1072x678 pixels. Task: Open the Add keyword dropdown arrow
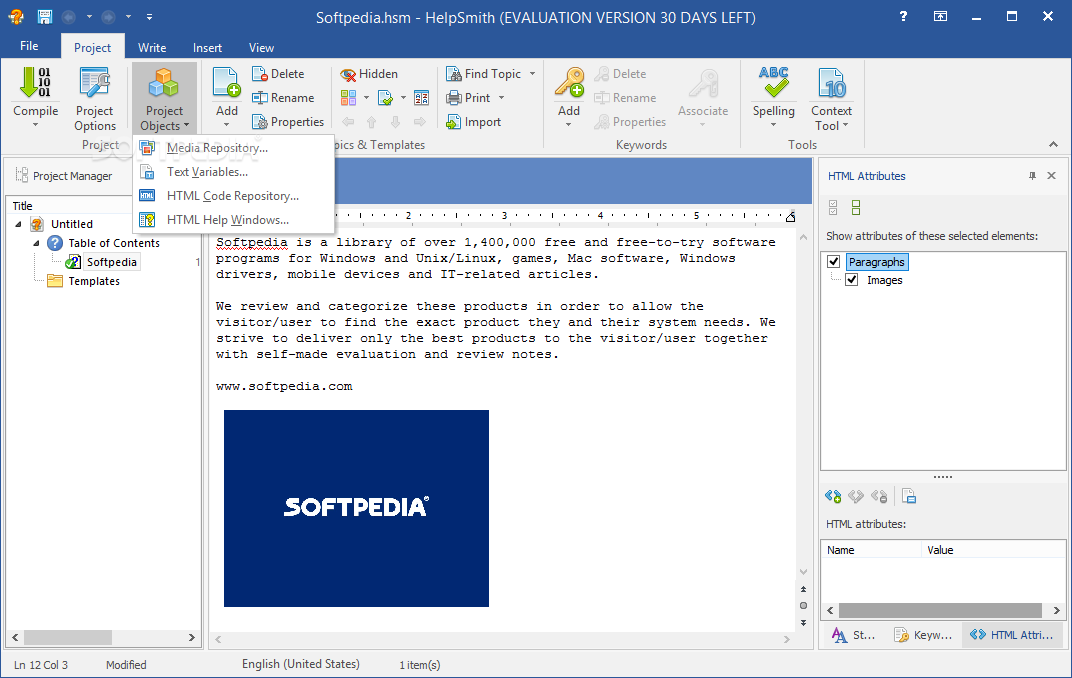click(x=569, y=124)
